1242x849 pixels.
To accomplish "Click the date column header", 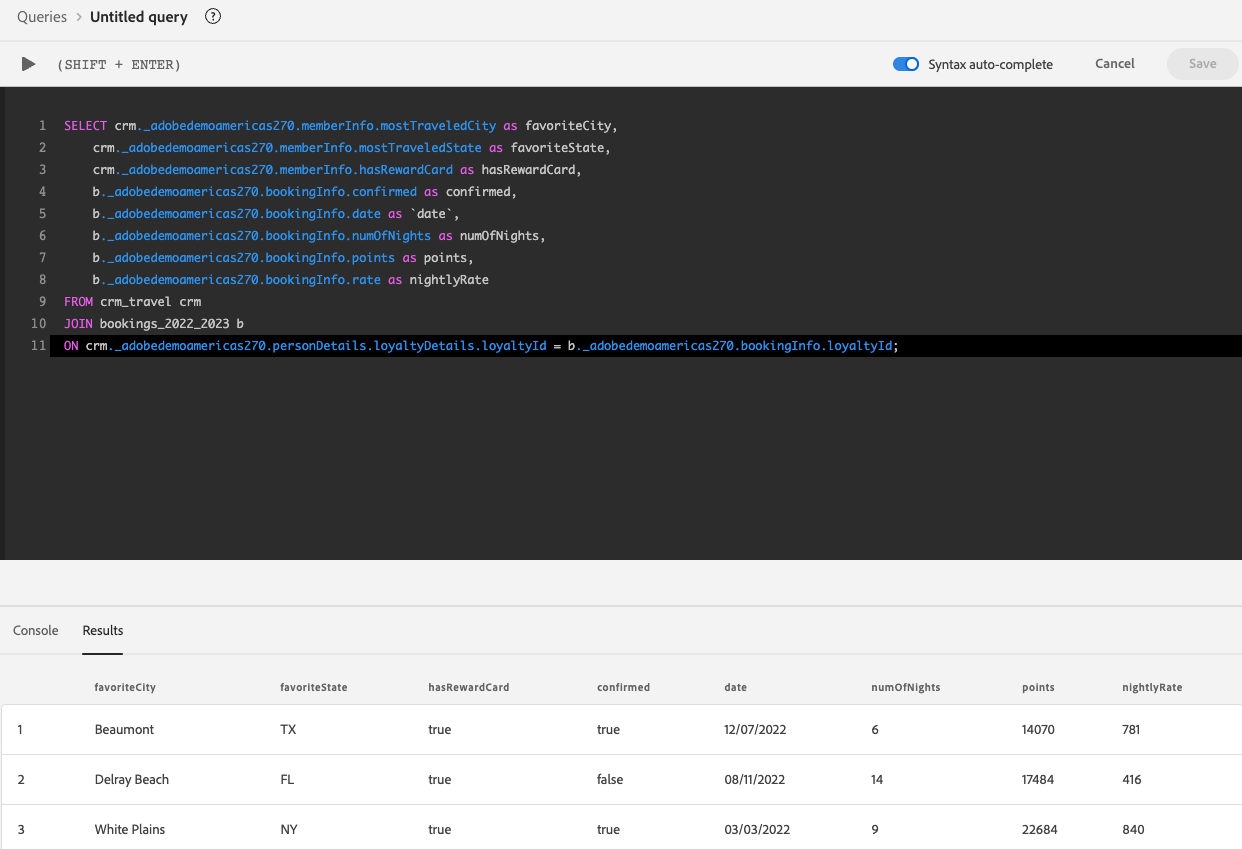I will (735, 687).
